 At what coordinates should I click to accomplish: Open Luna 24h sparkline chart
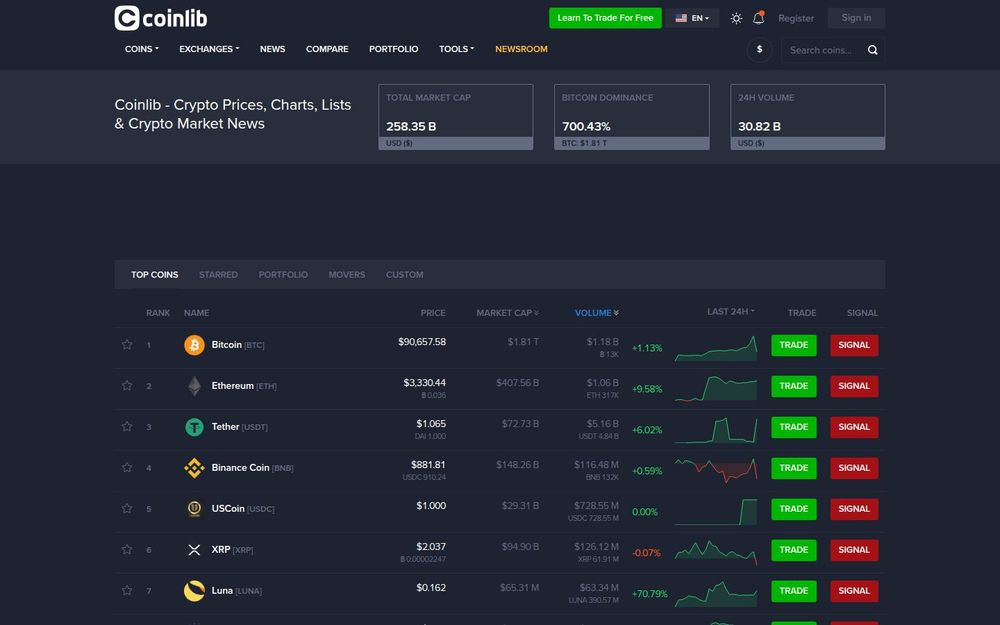tap(716, 593)
